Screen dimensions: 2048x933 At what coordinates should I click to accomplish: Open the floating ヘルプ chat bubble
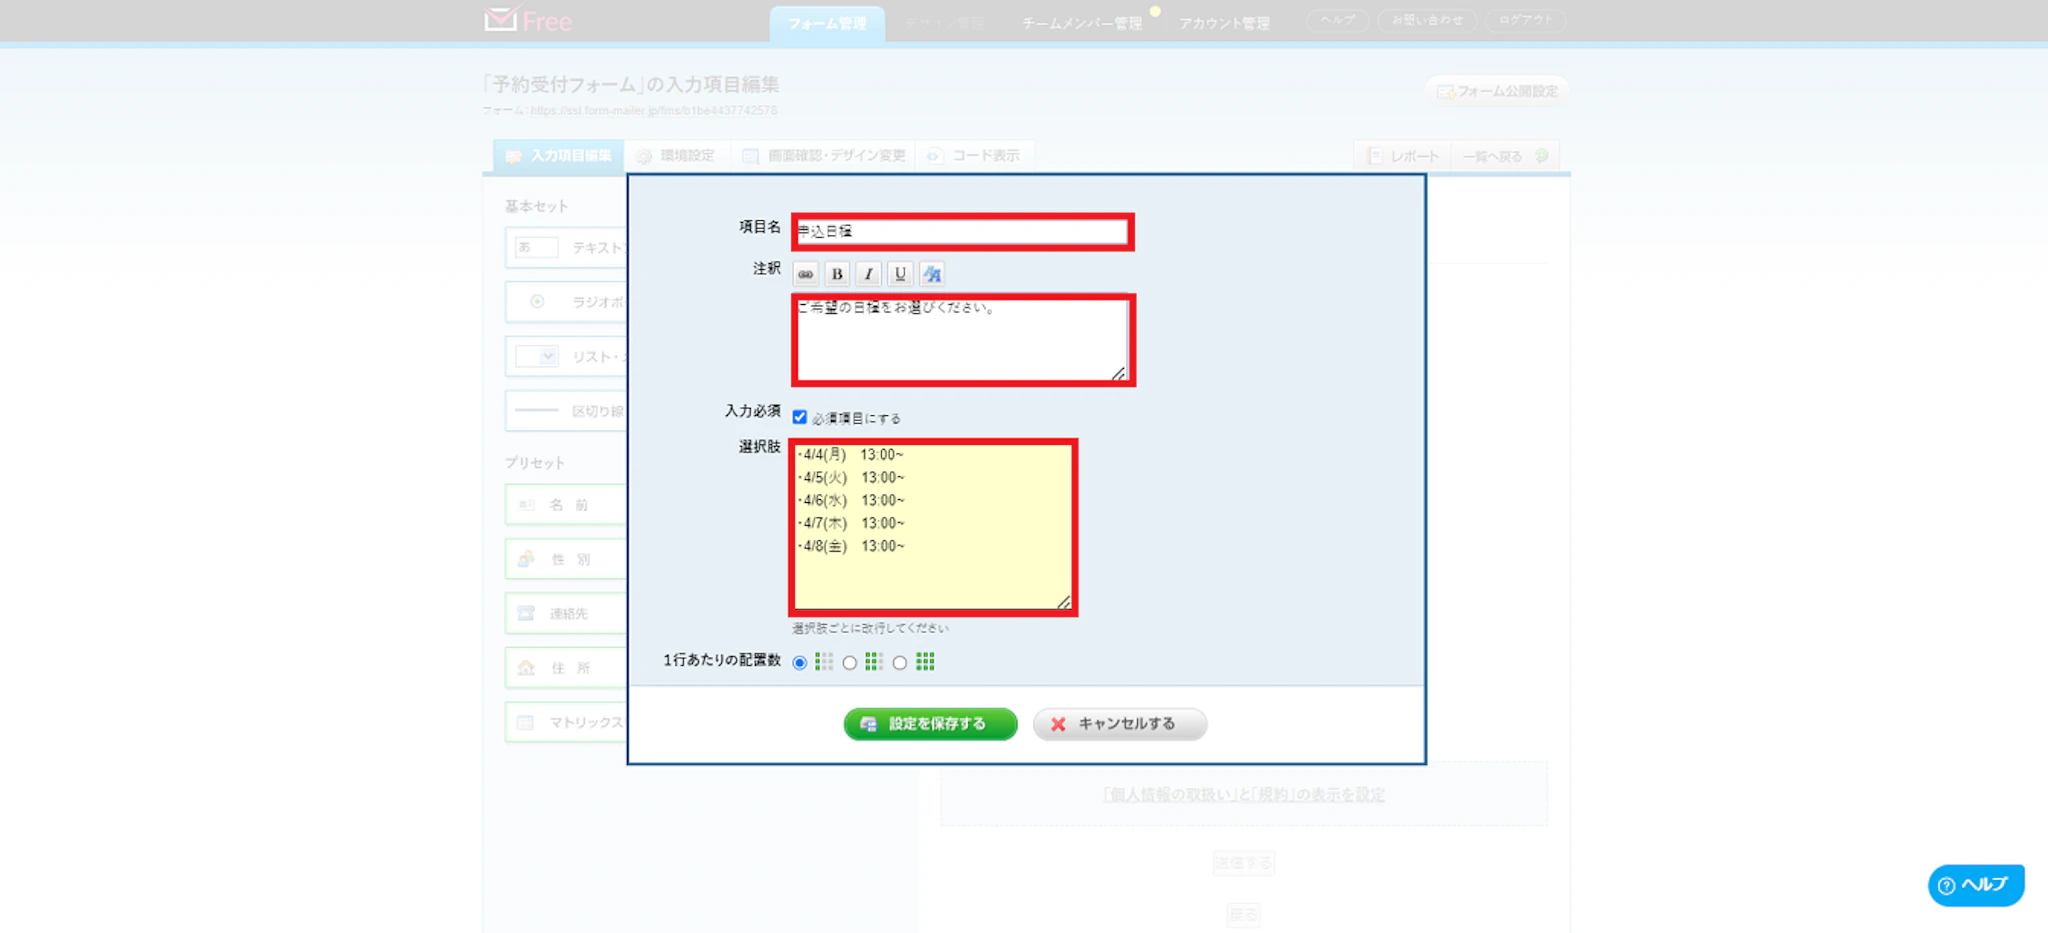coord(1976,885)
